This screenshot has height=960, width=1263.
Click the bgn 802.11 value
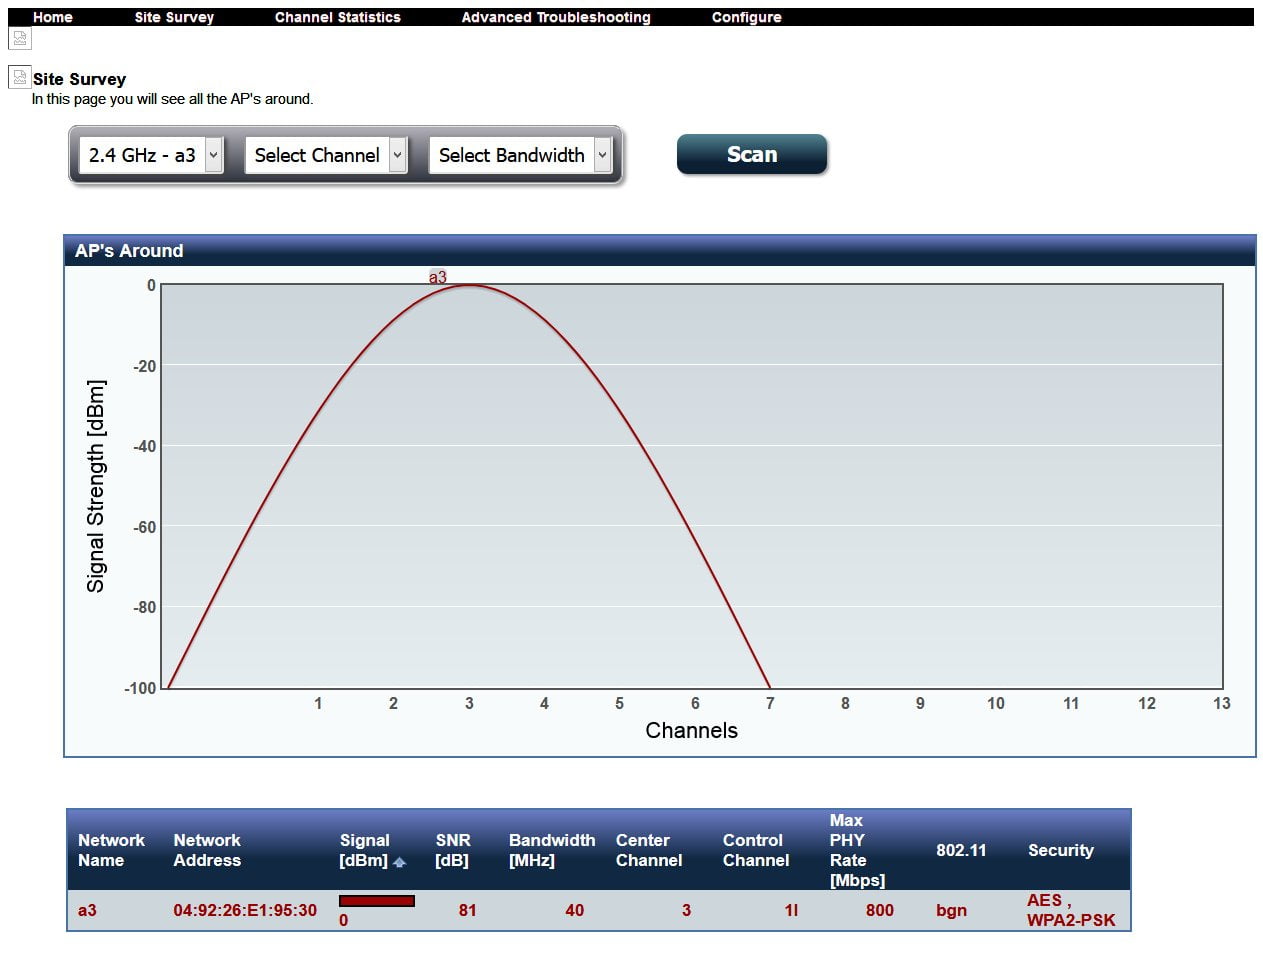(951, 910)
